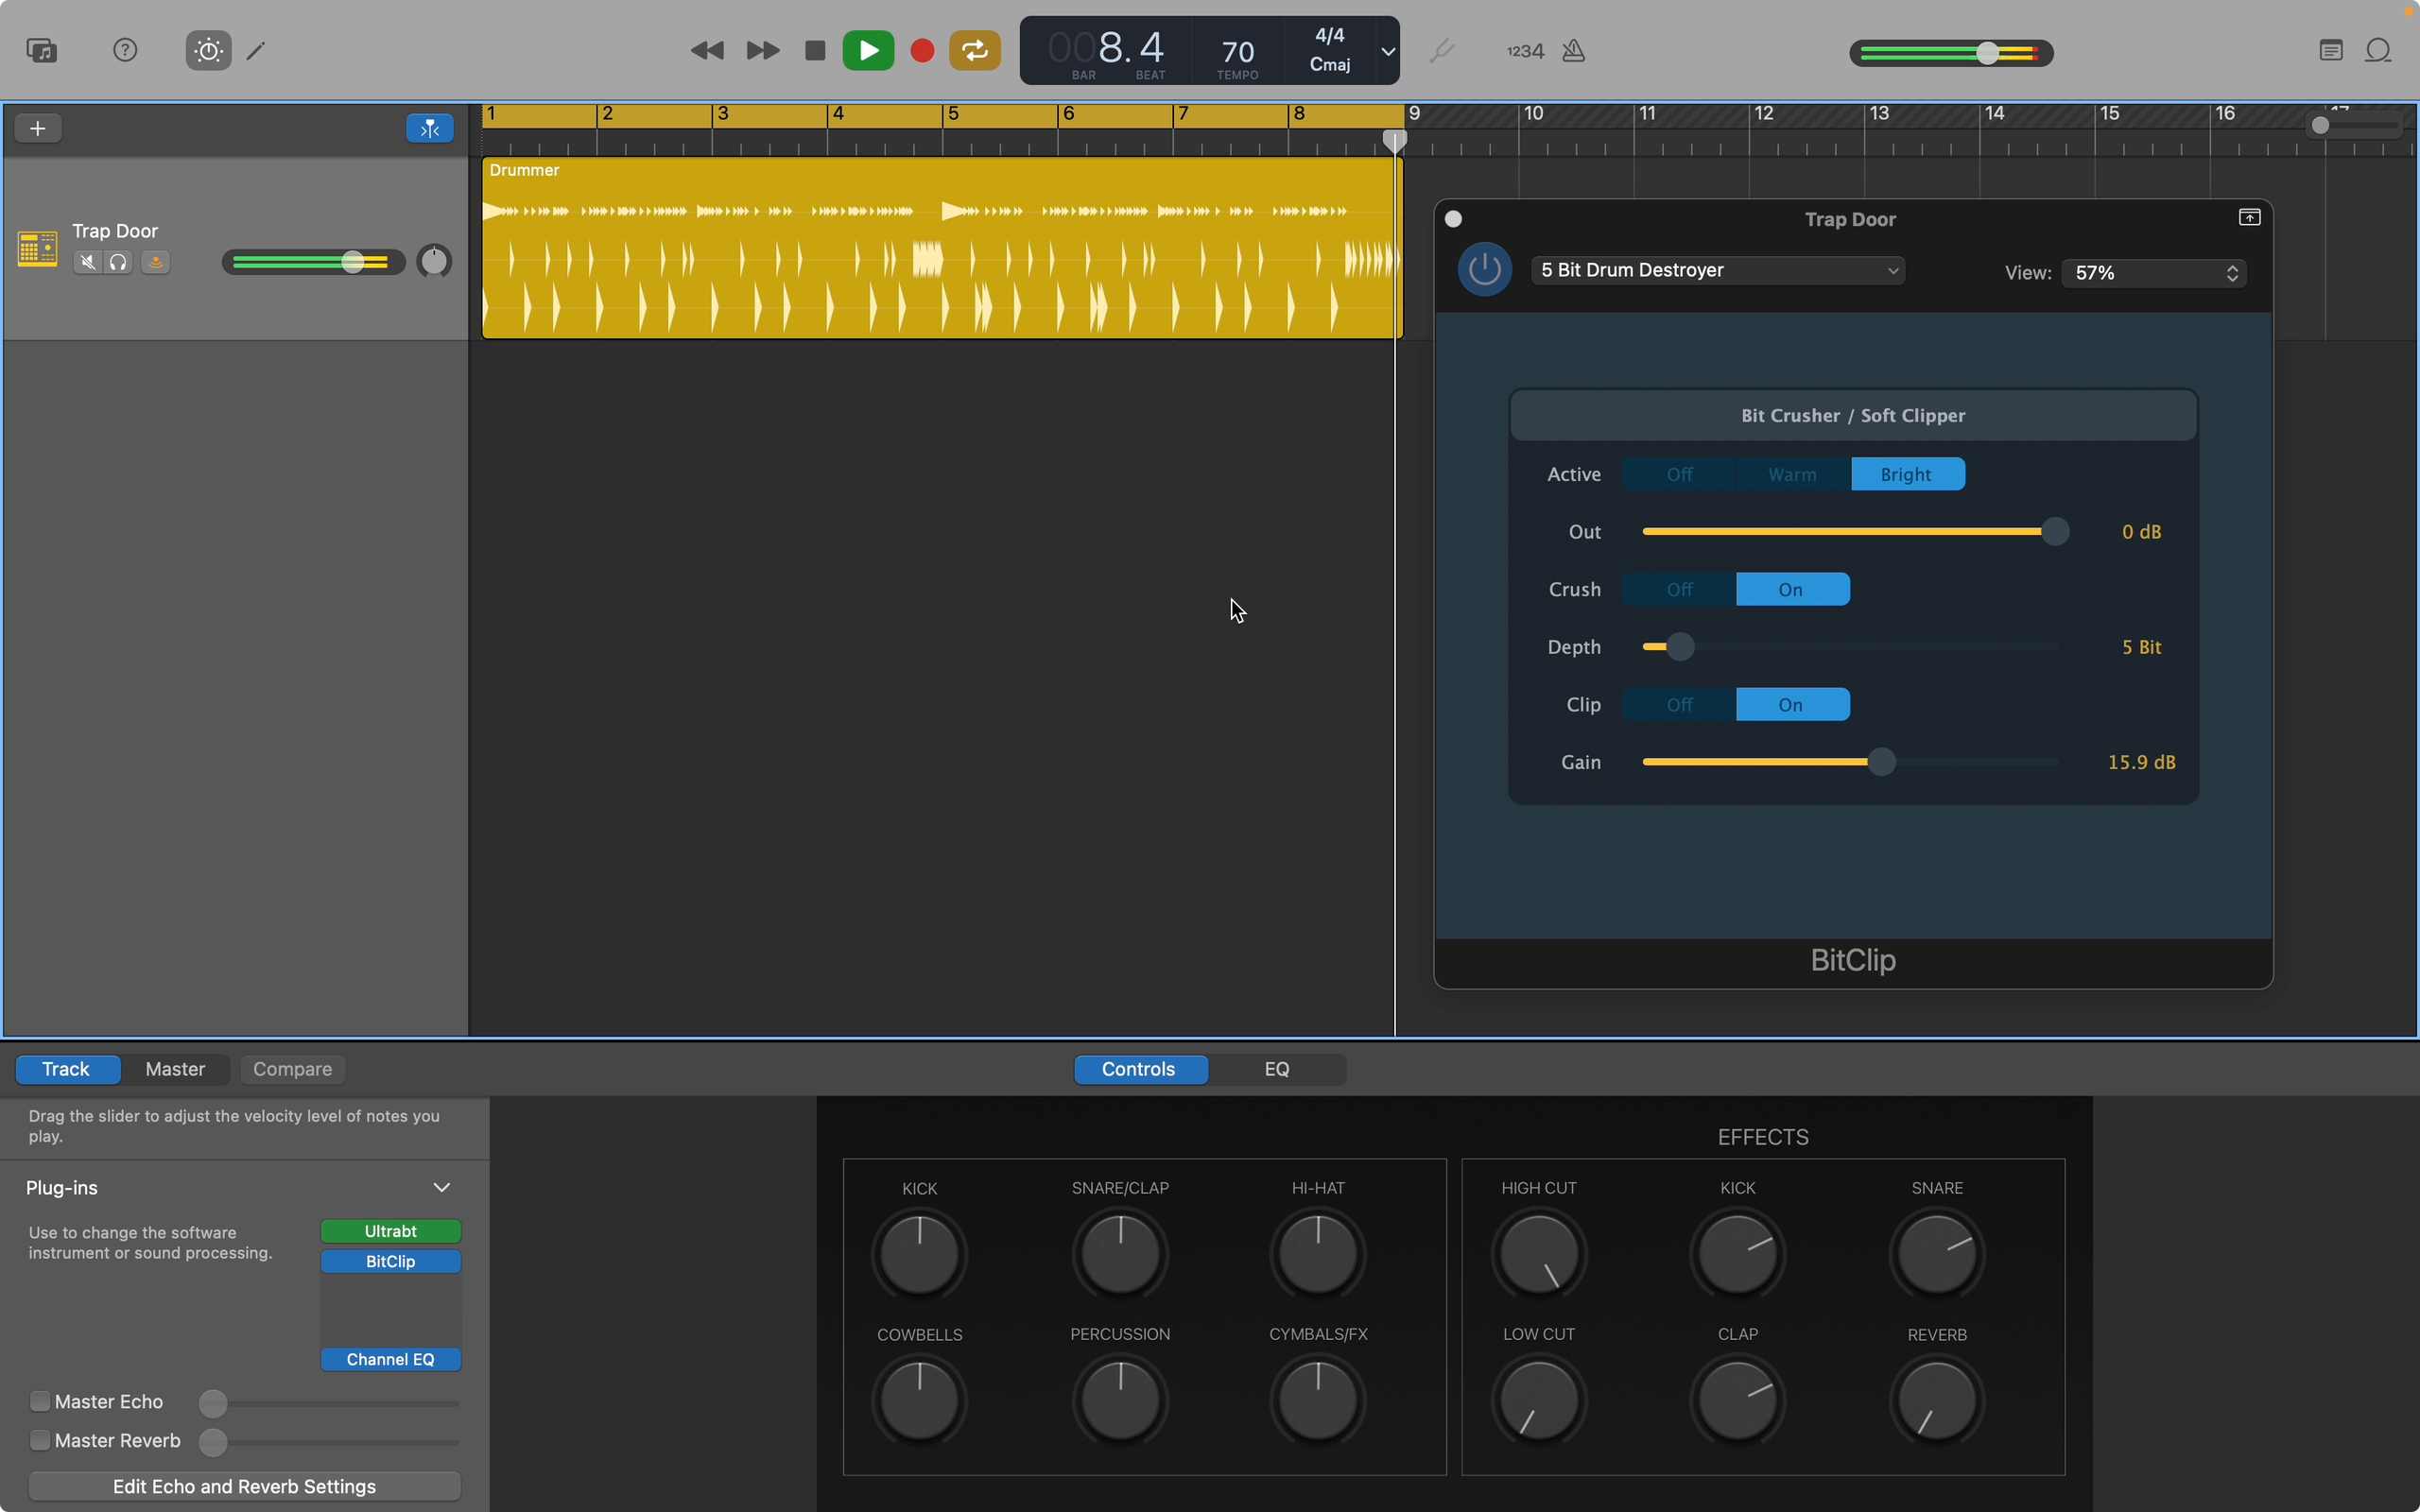Set Active mode to Warm
Image resolution: width=2420 pixels, height=1512 pixels.
(x=1792, y=474)
